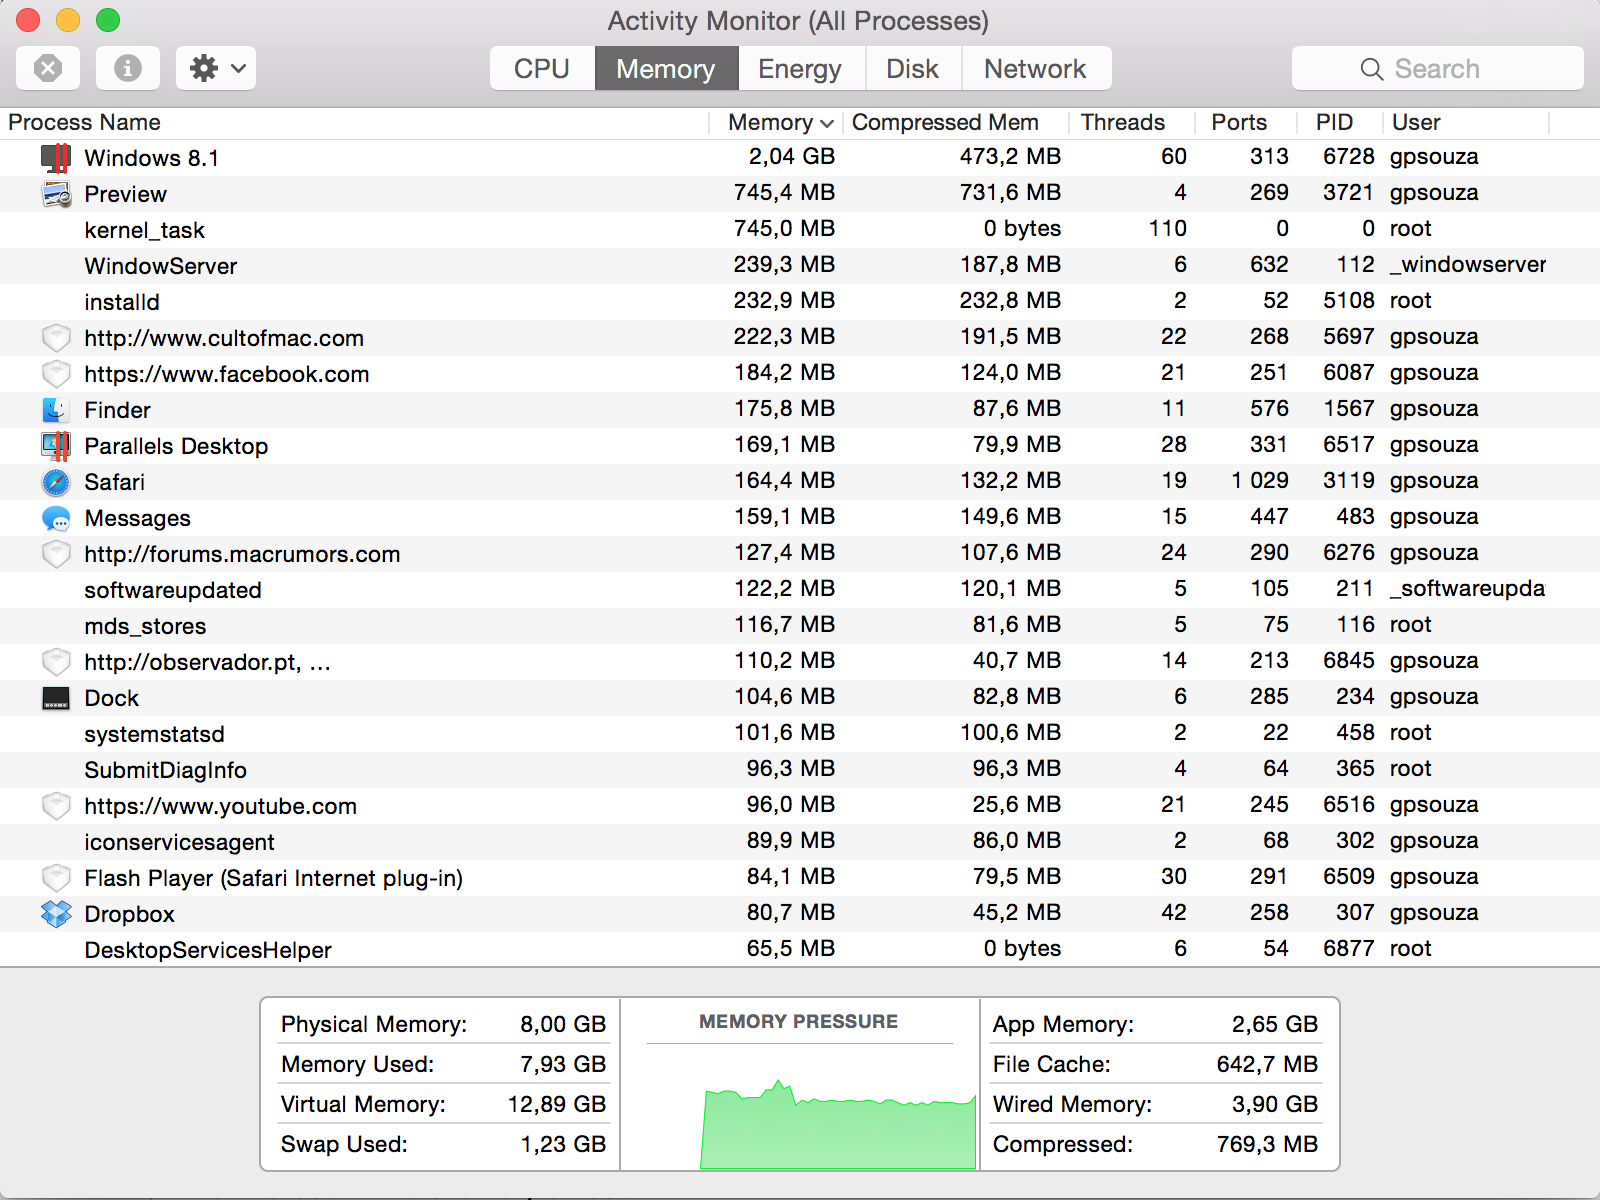Click the Preview app icon
The height and width of the screenshot is (1200, 1600).
(56, 194)
